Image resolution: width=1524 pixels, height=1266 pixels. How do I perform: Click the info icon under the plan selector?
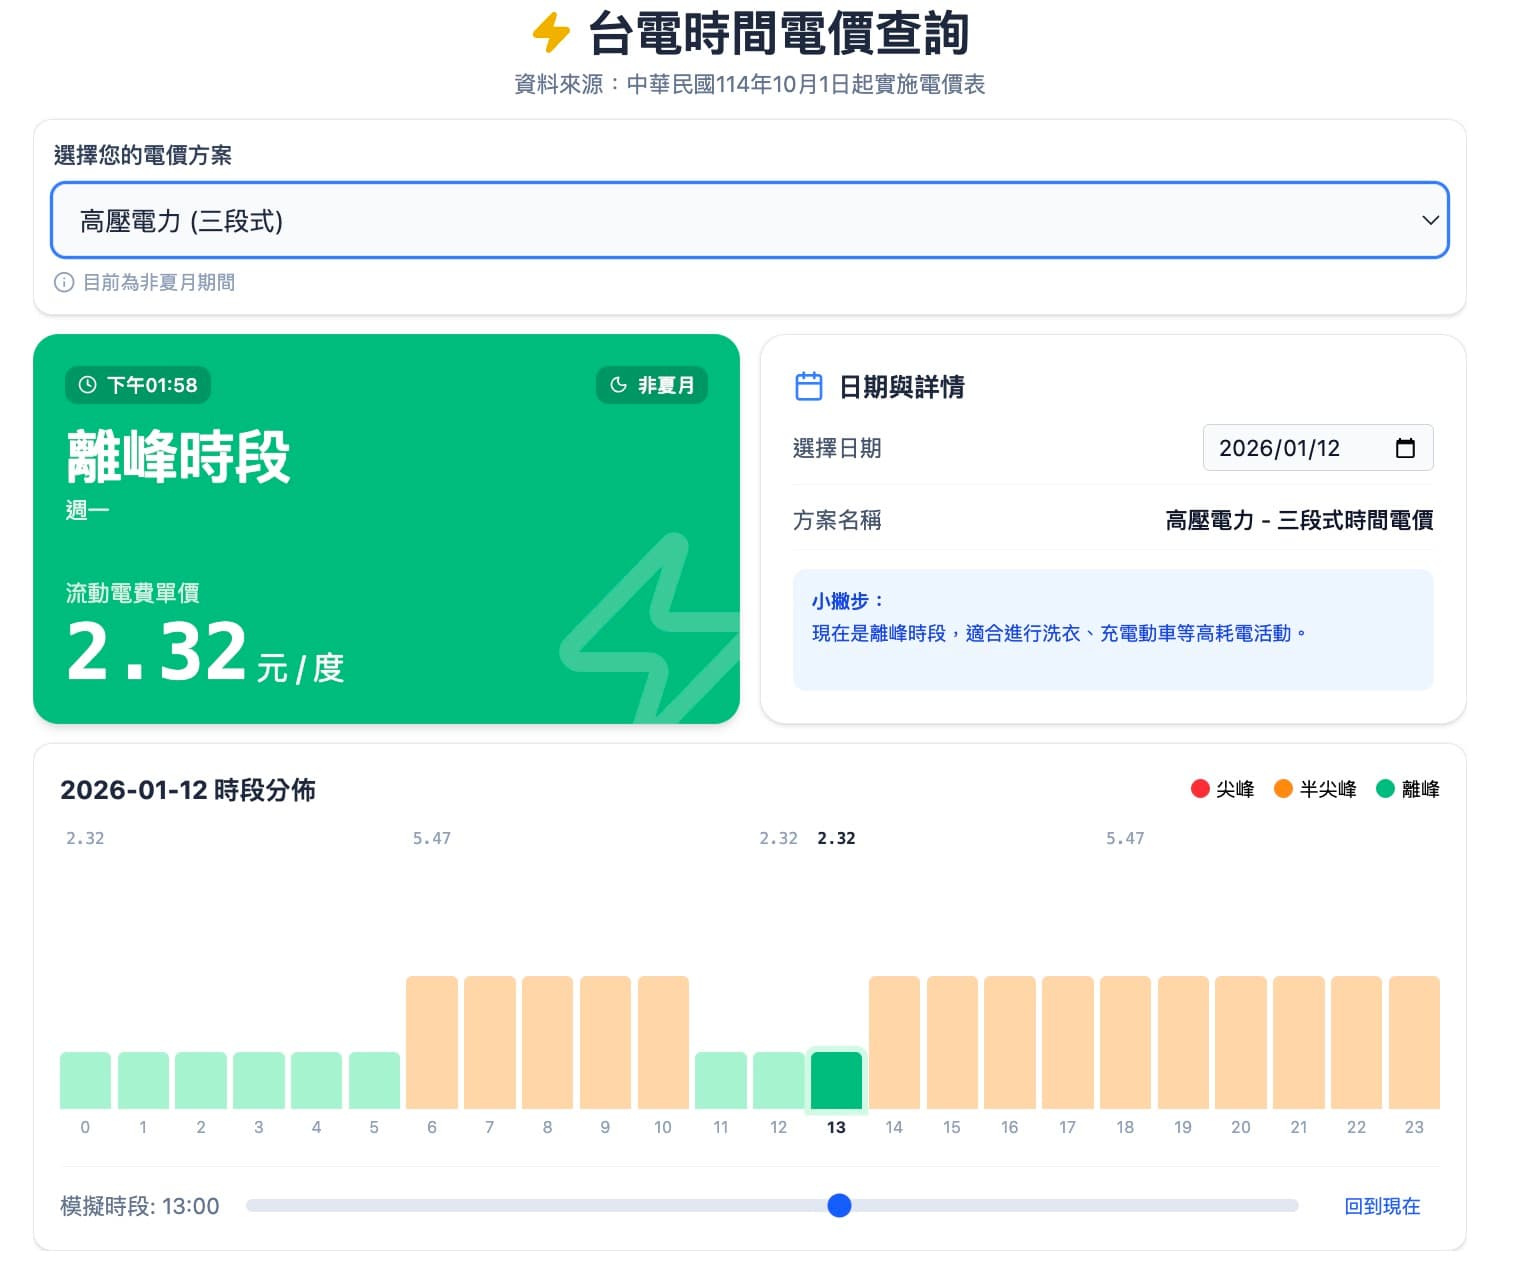(64, 282)
